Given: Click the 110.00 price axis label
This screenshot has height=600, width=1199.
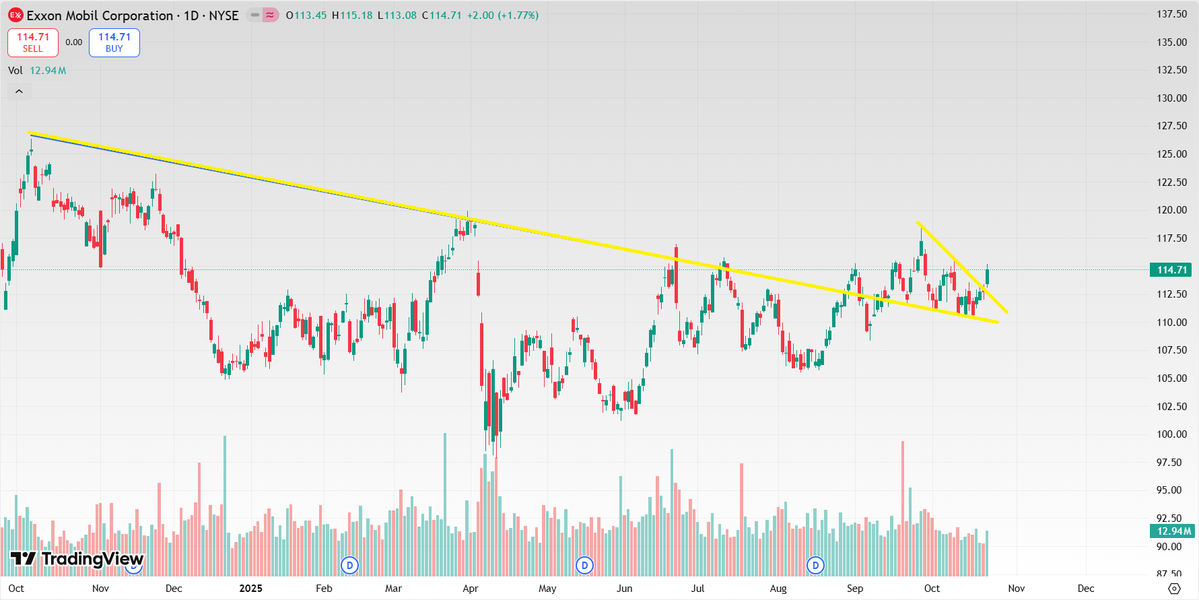Looking at the screenshot, I should pos(1170,323).
